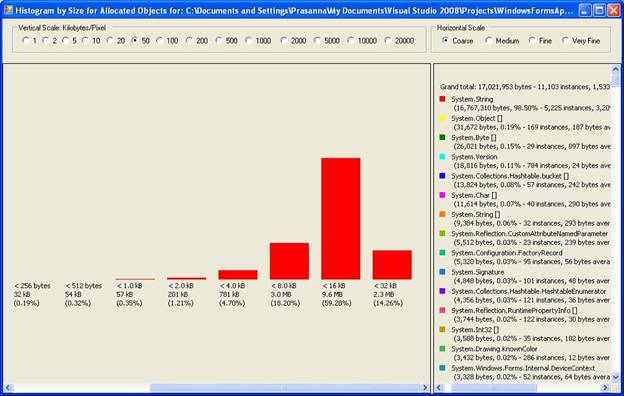Click legend panel's scroll down arrow
The image size is (624, 396).
(x=616, y=376)
